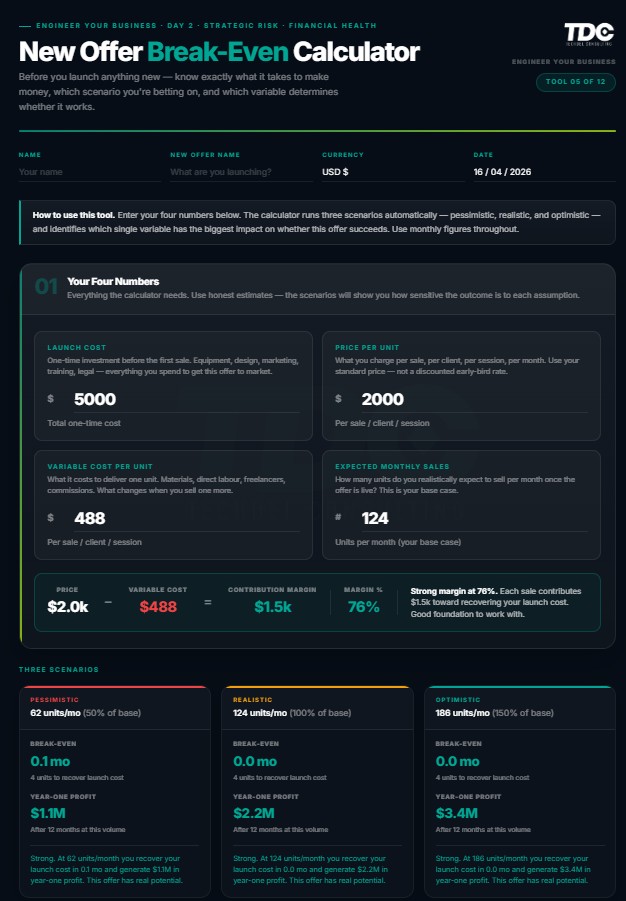
Task: Click the PESSIMISTIC scenario label
Action: tap(55, 700)
